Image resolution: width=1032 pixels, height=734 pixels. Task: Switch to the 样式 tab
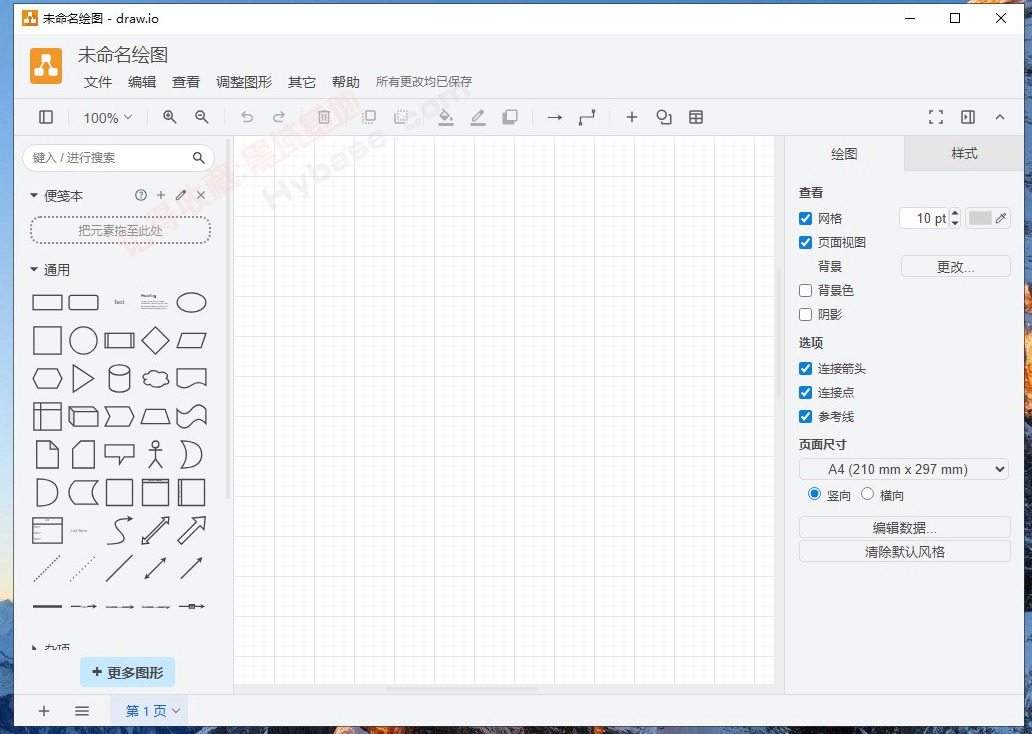(964, 154)
